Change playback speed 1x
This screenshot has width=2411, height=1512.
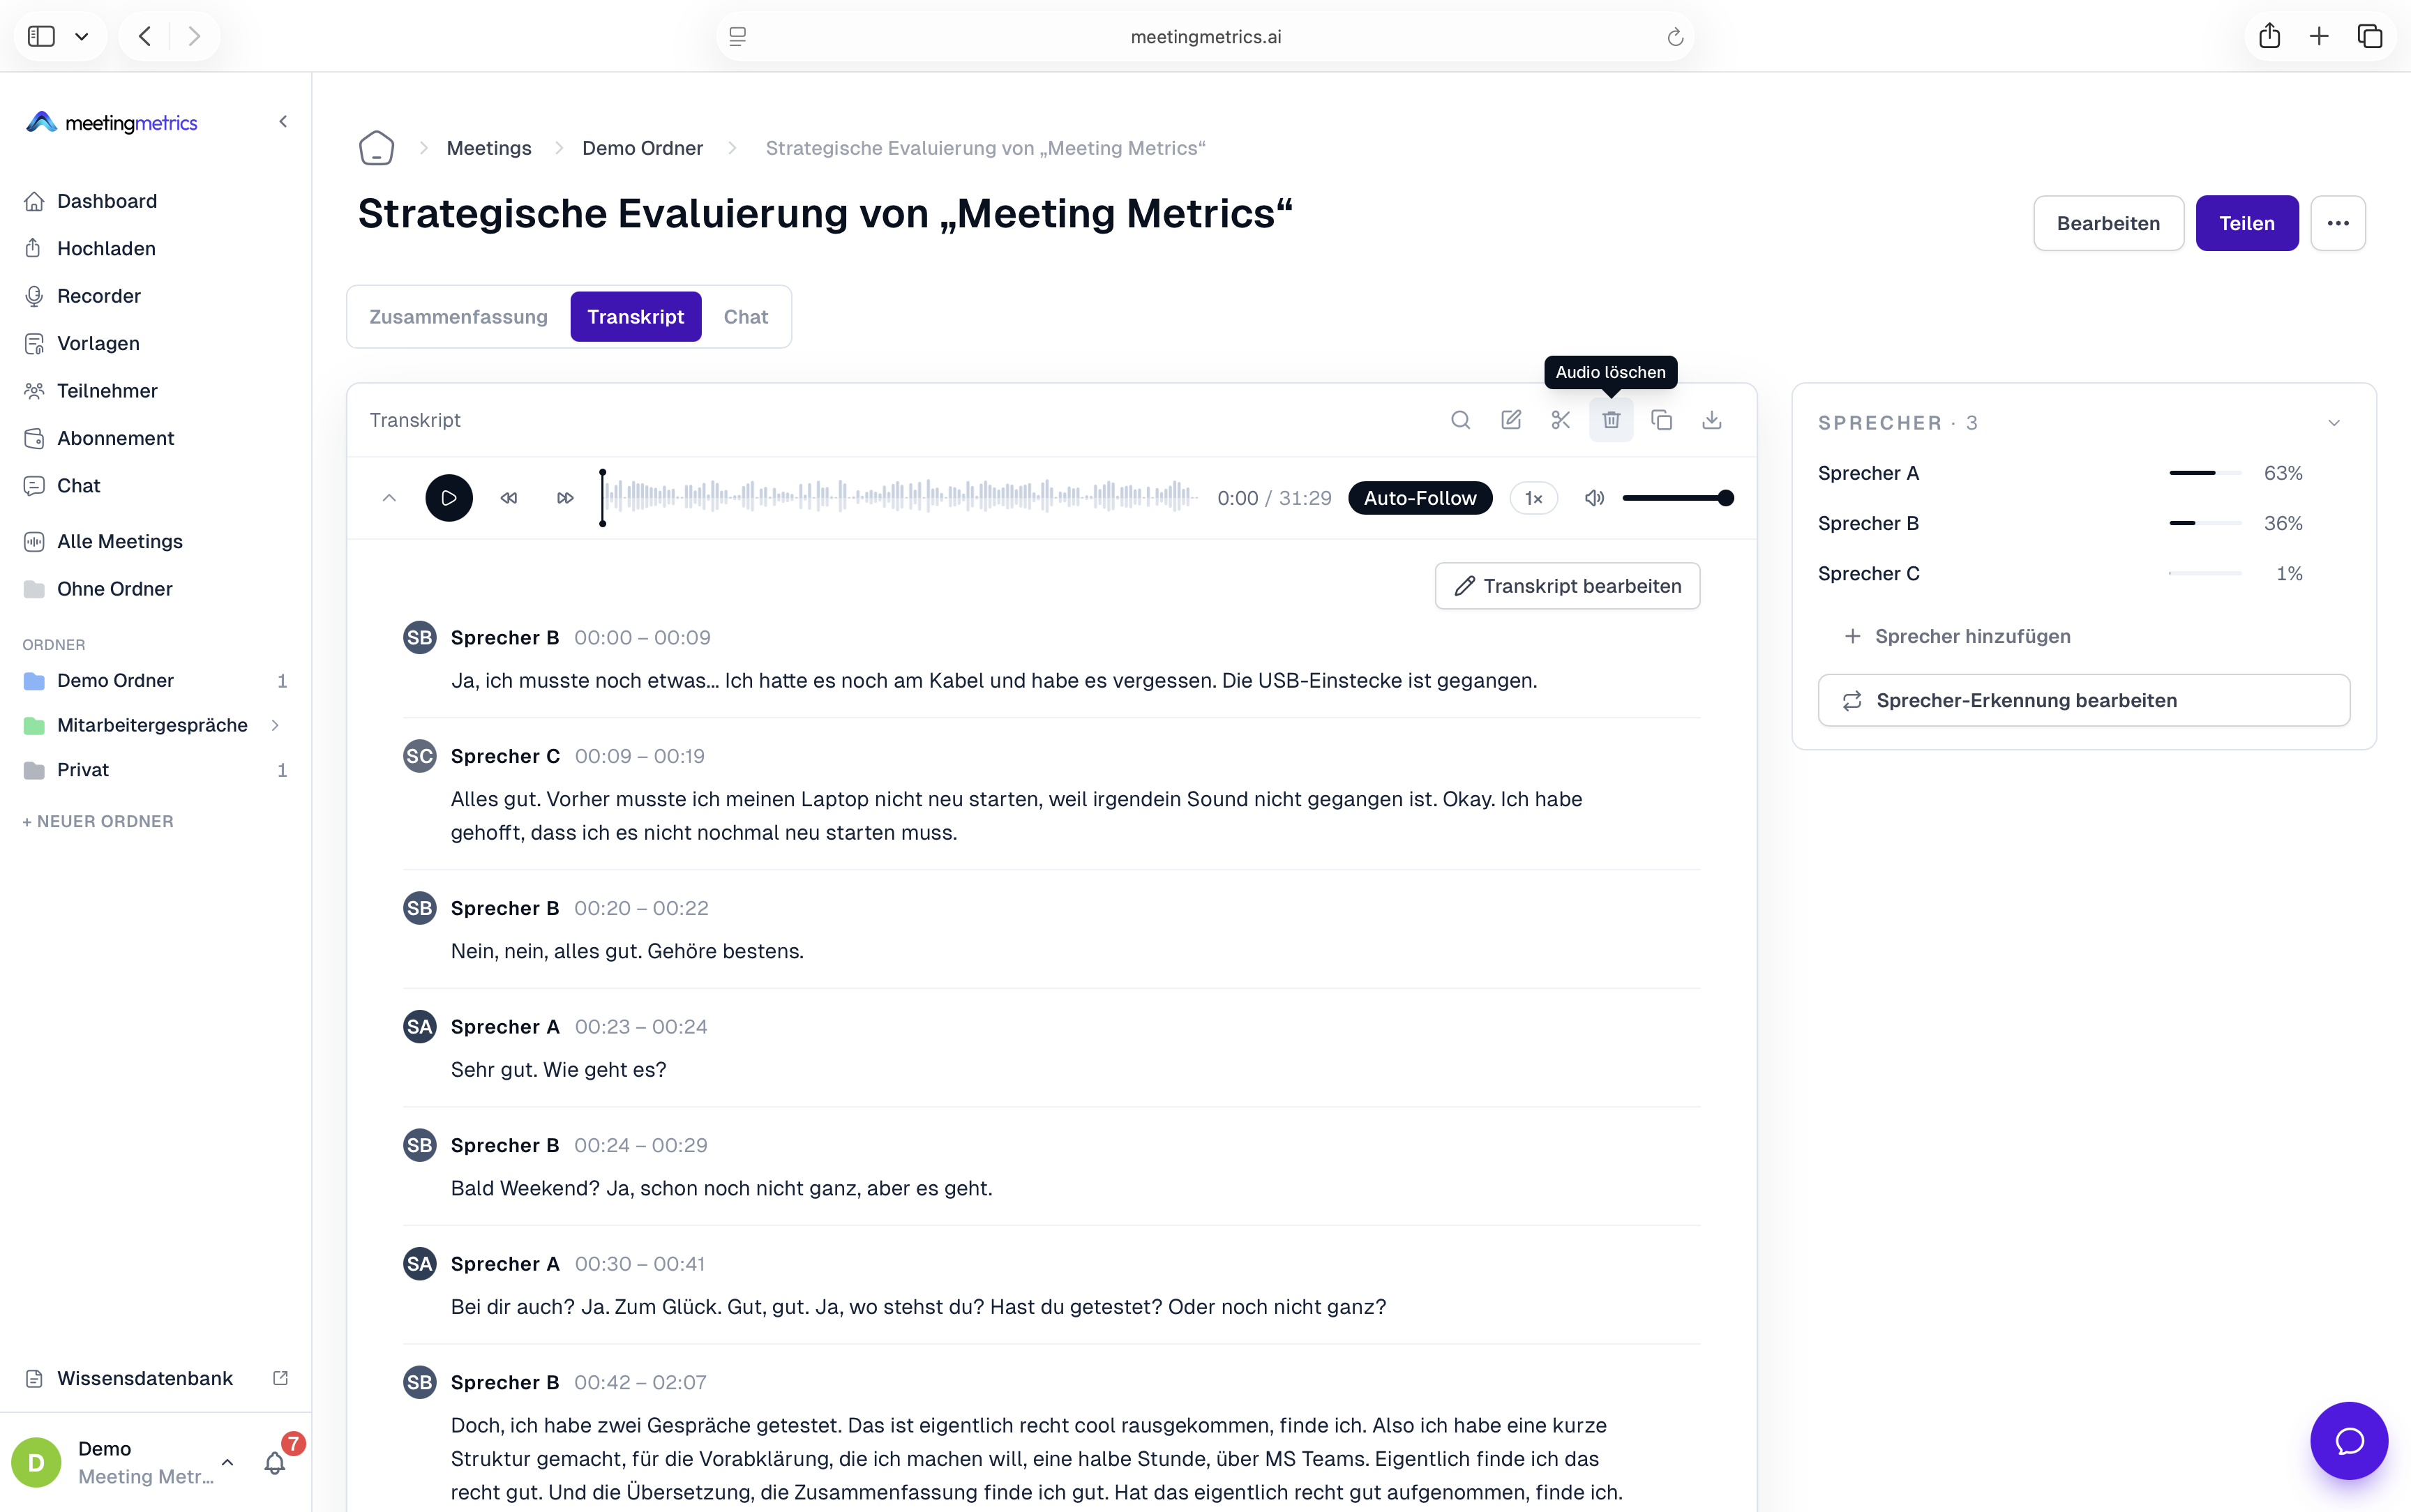click(1534, 498)
